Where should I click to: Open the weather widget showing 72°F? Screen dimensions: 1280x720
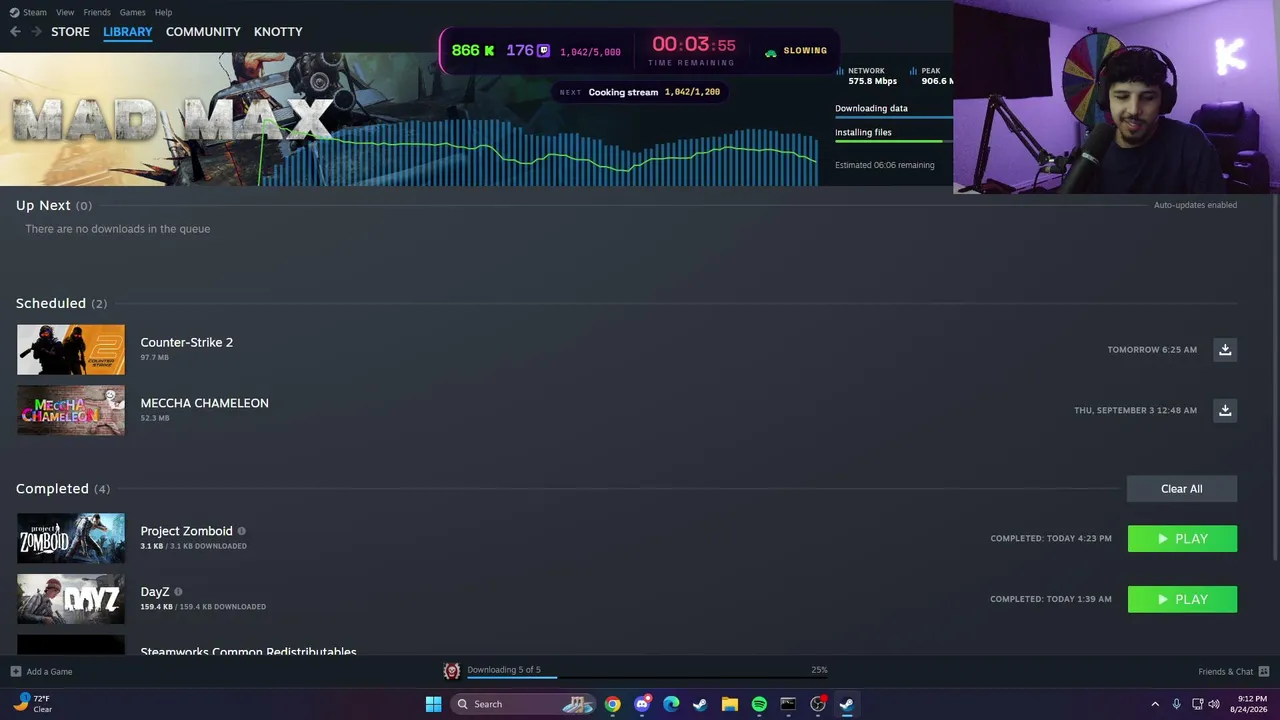32,704
